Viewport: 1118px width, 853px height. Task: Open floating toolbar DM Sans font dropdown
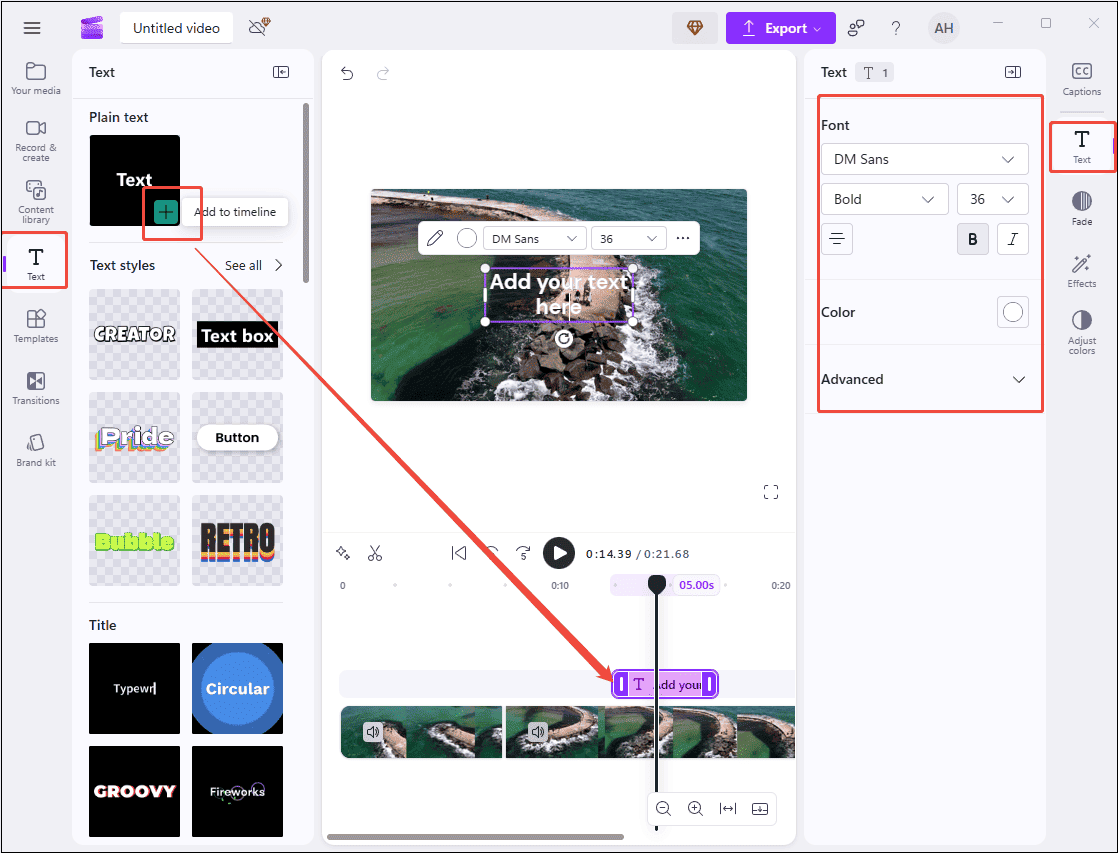click(535, 238)
